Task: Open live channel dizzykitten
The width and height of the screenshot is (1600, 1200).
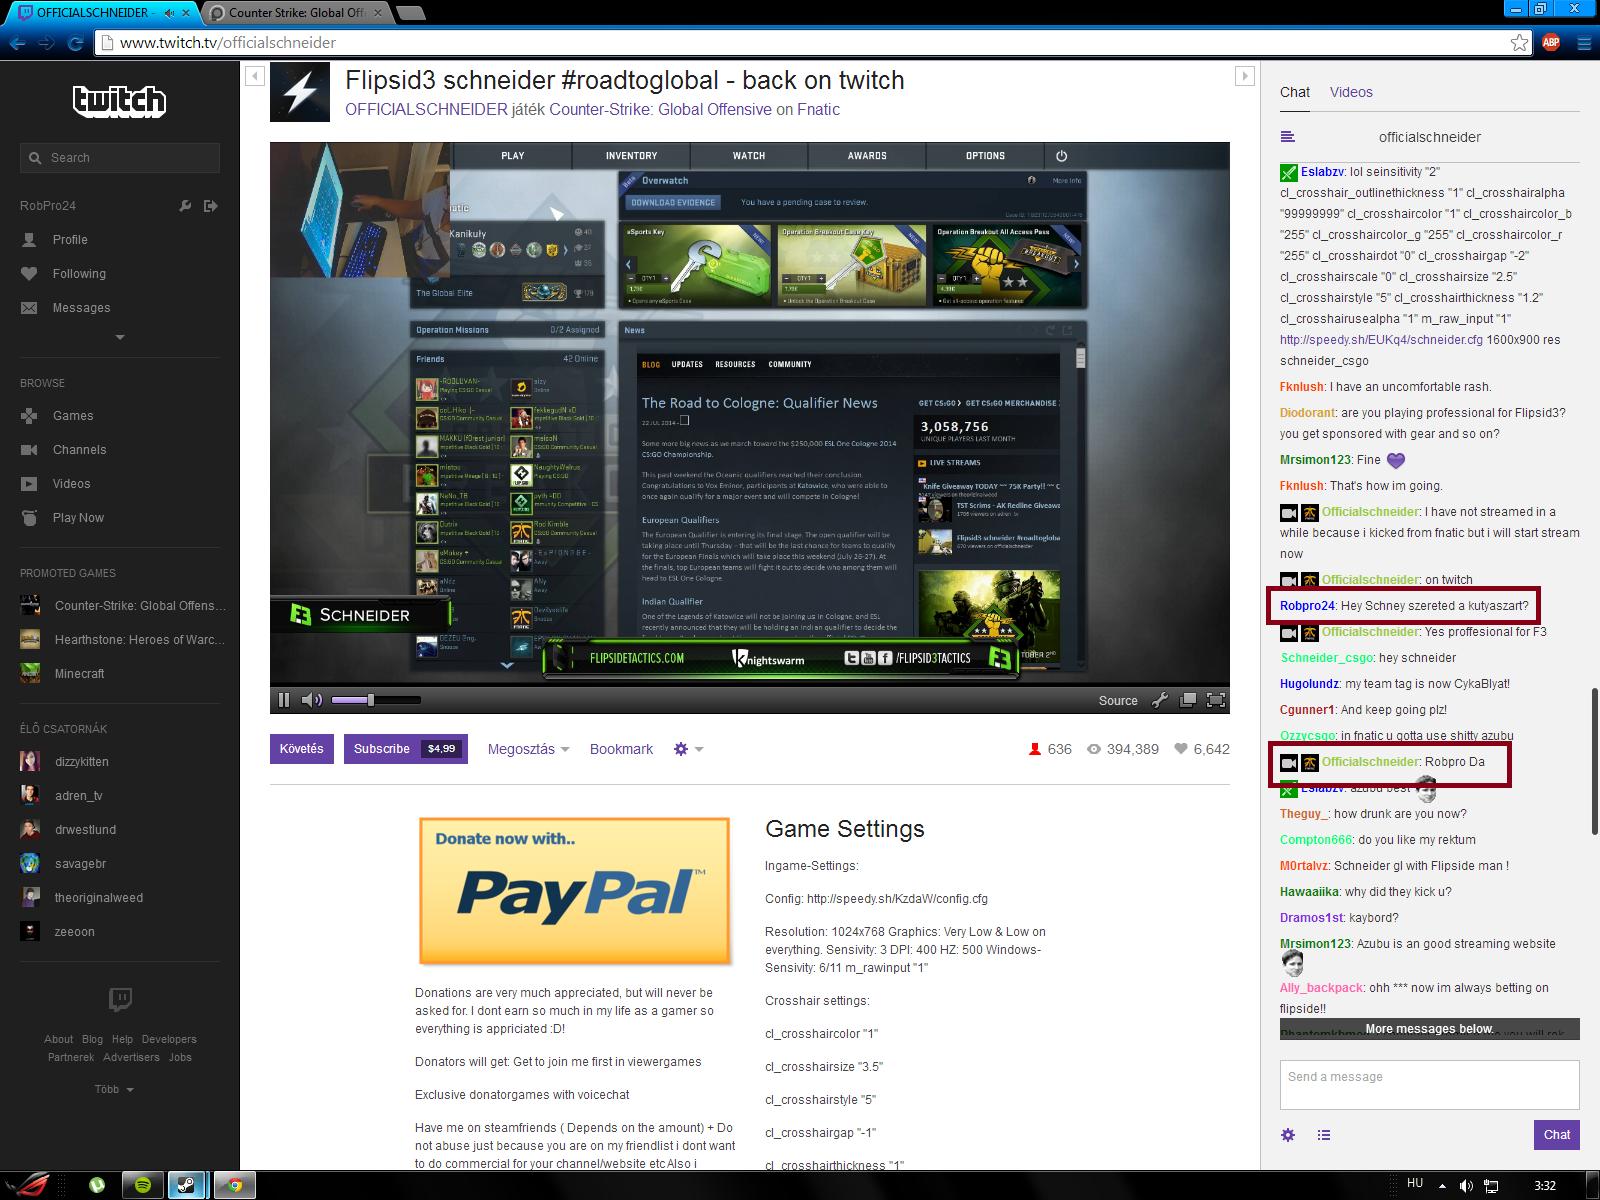Action: 65,762
